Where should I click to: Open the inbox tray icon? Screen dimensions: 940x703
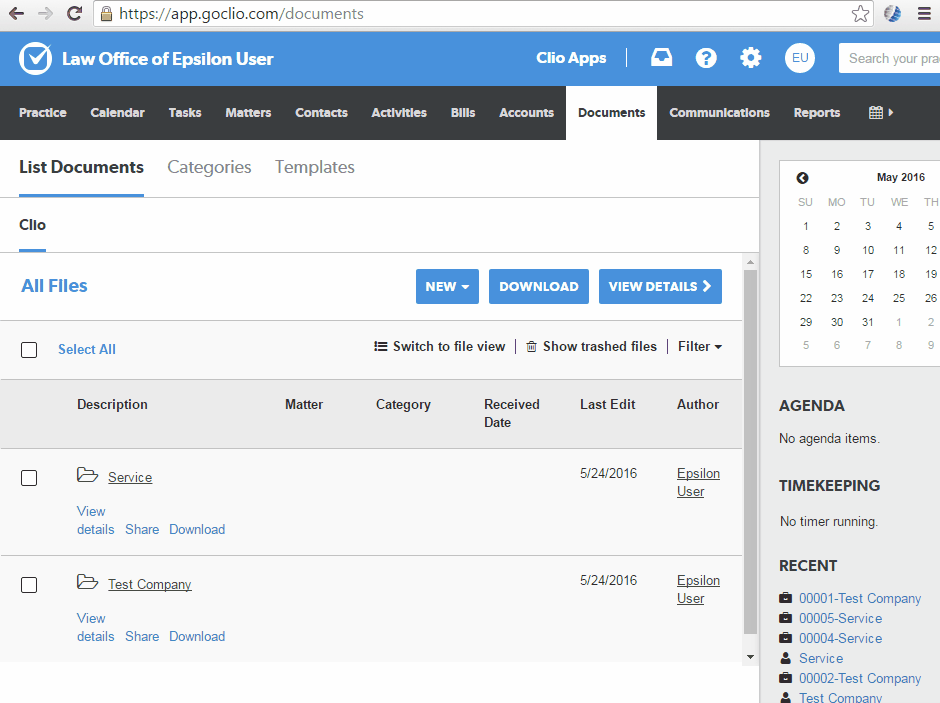point(661,58)
